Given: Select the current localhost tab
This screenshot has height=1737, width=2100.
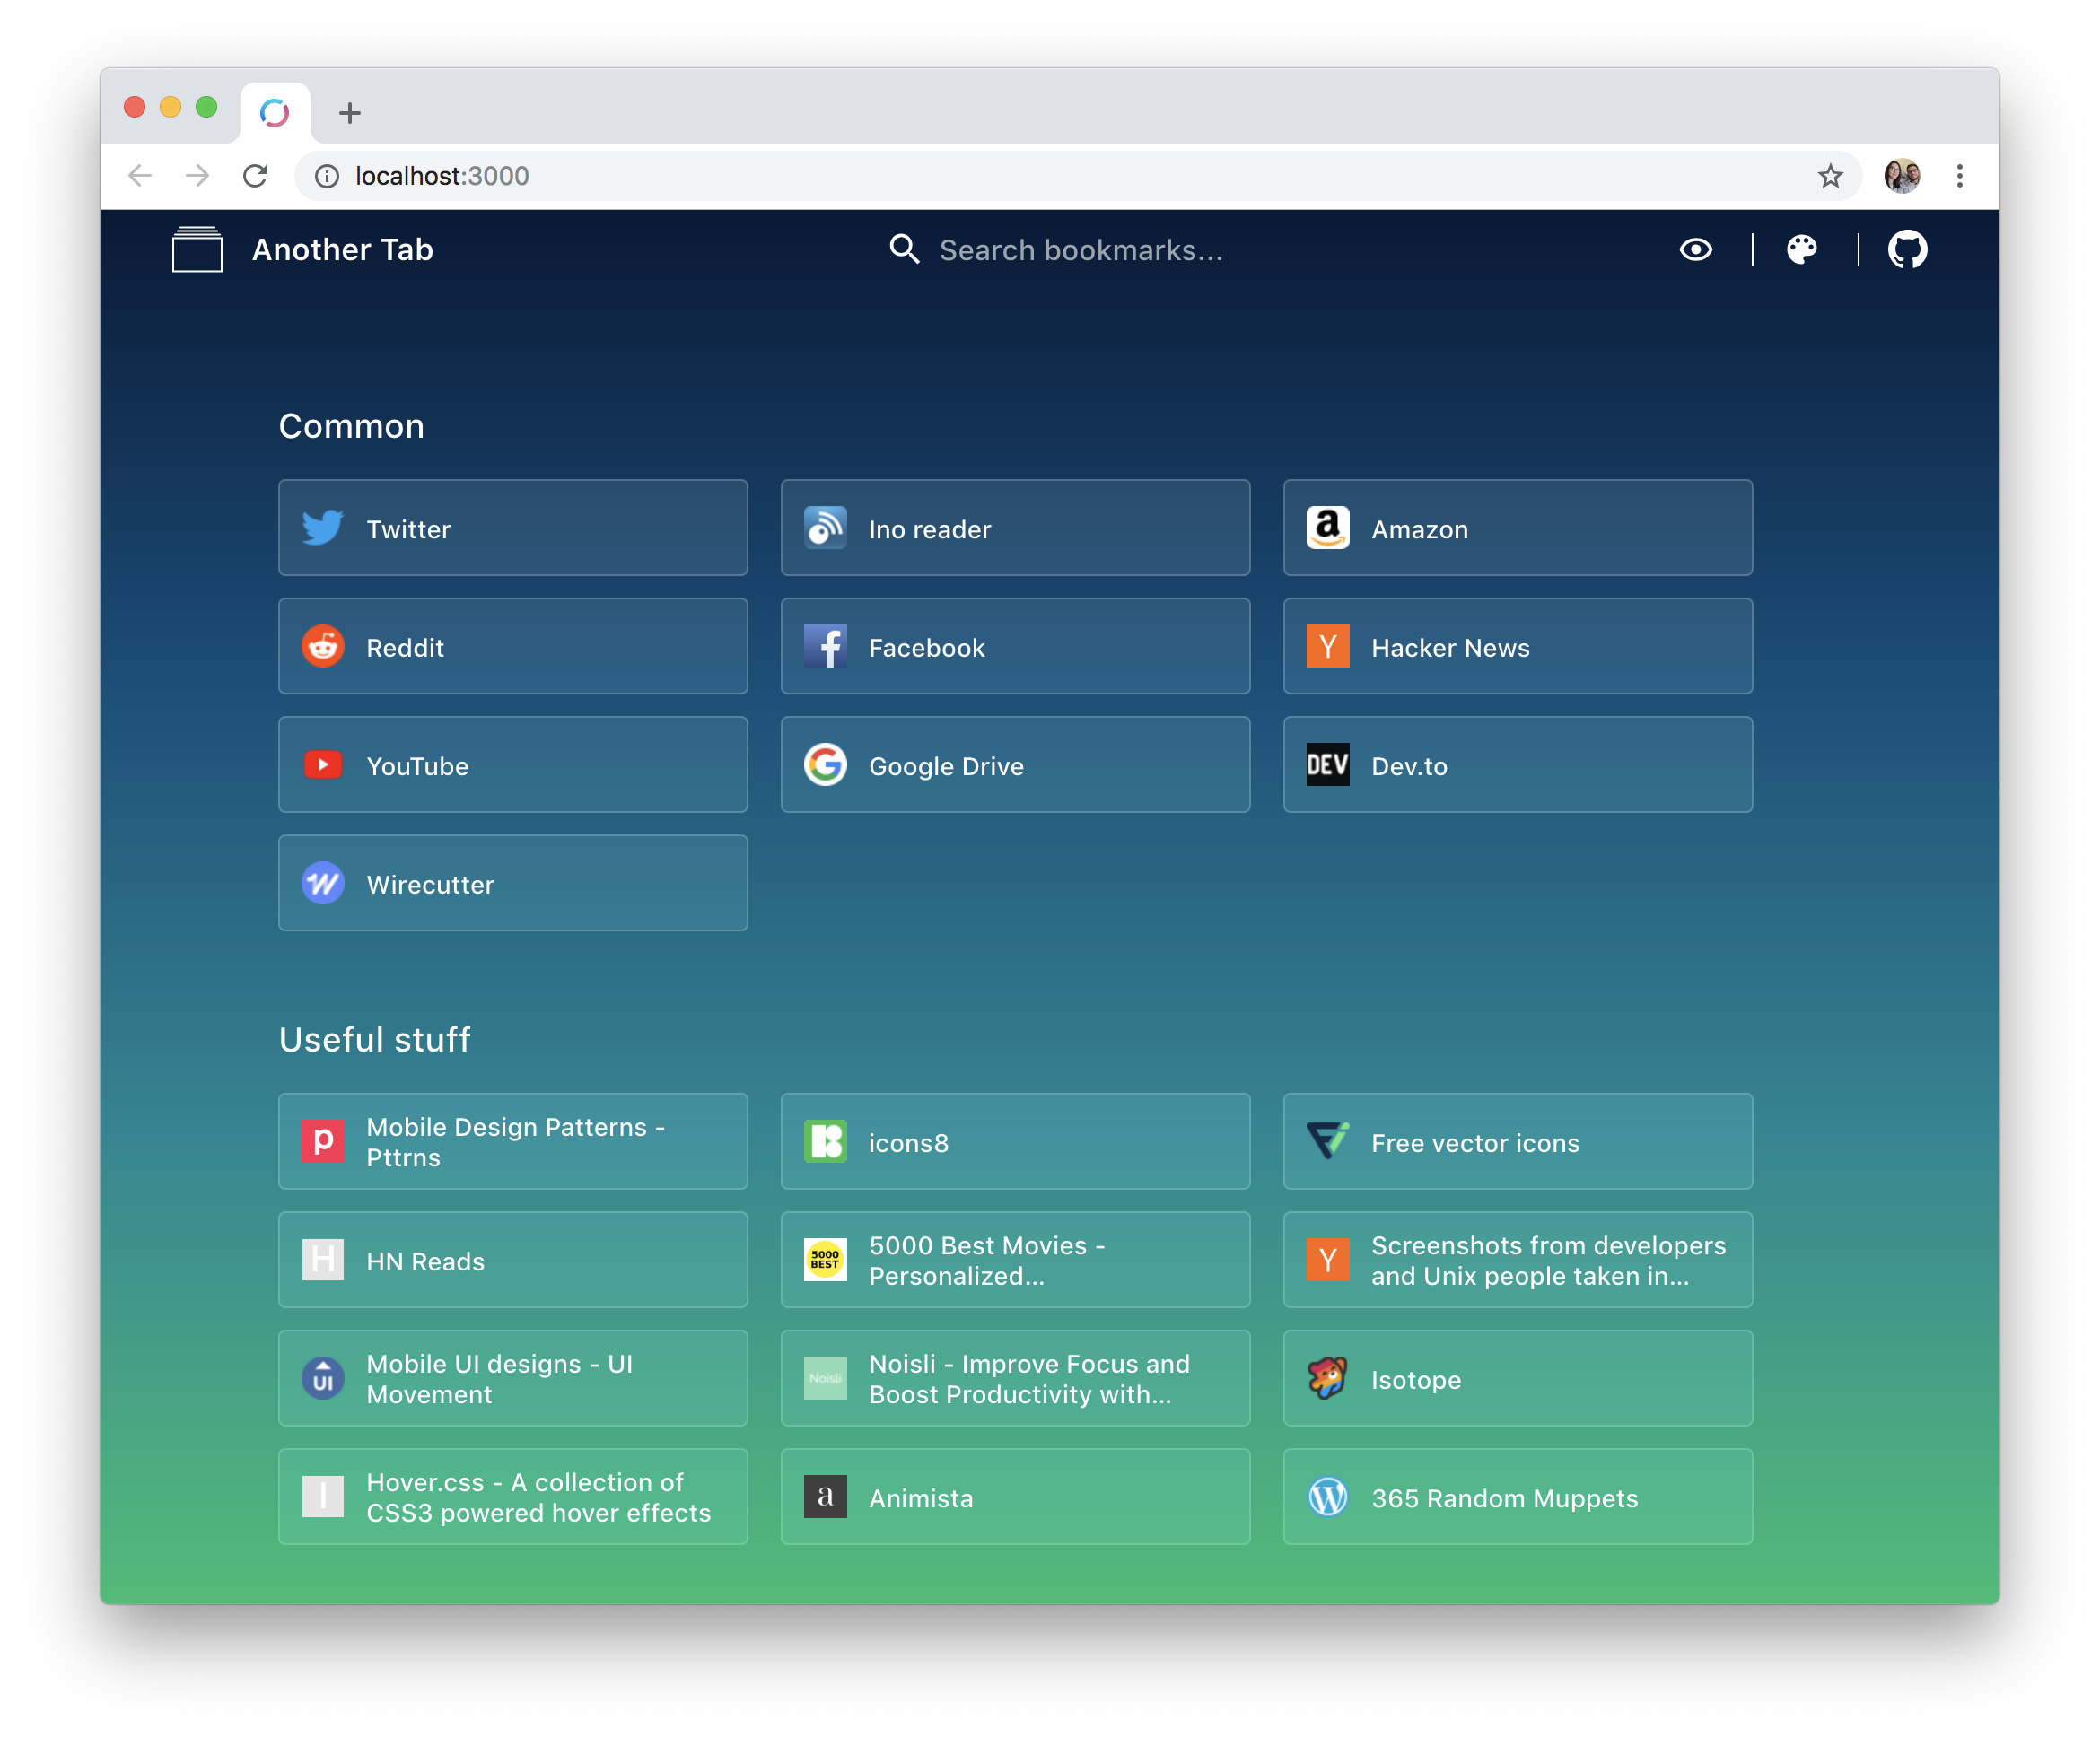Looking at the screenshot, I should point(275,113).
